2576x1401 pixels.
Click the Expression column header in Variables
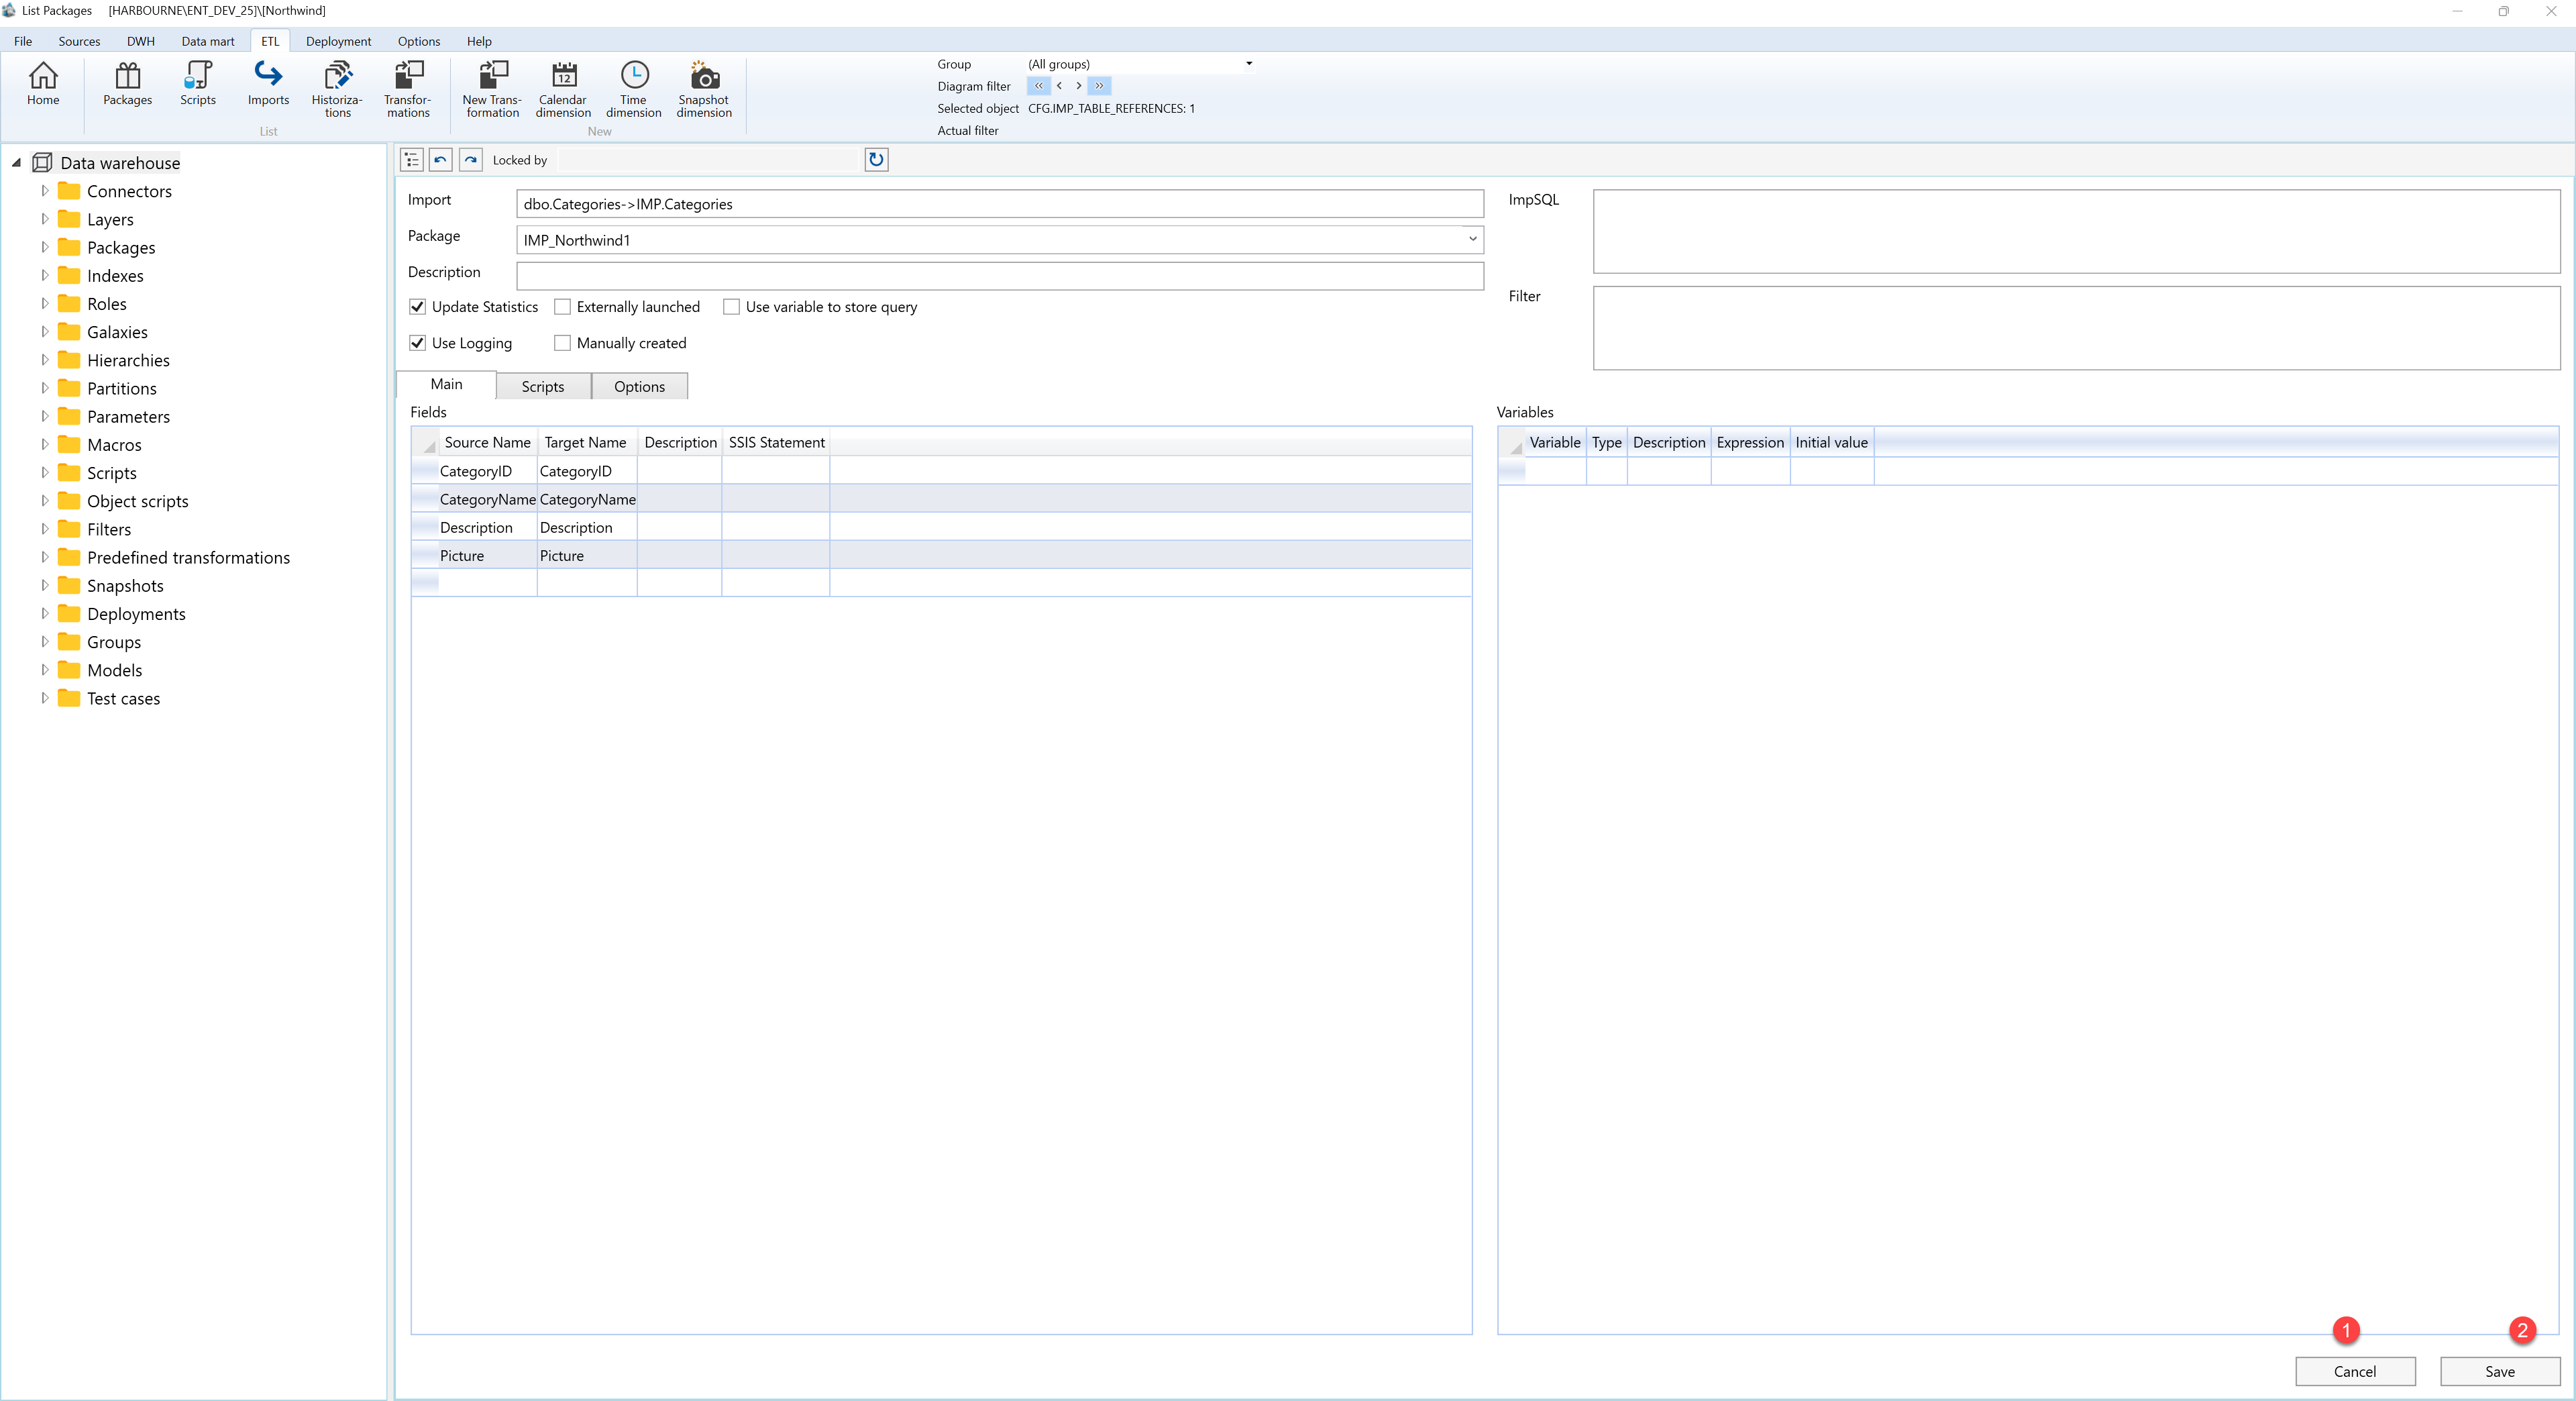tap(1750, 442)
